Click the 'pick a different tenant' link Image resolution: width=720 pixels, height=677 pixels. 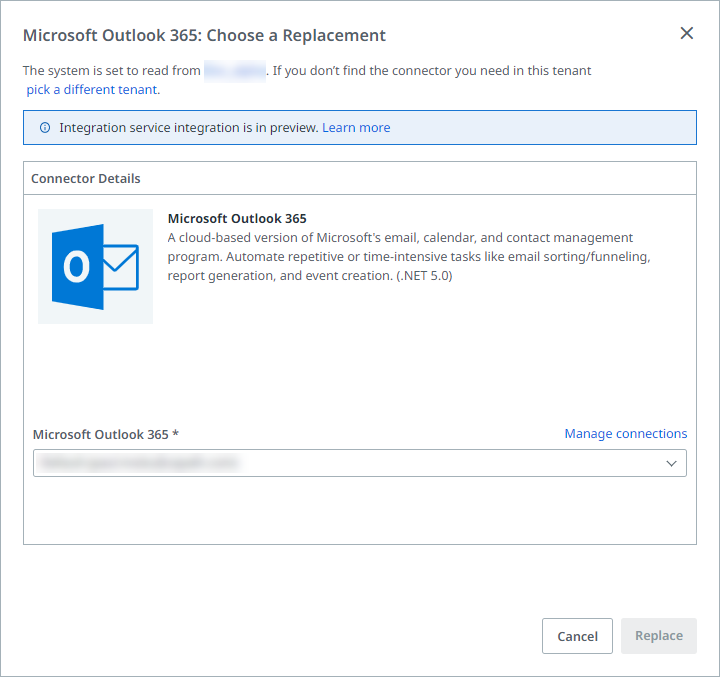tap(91, 90)
